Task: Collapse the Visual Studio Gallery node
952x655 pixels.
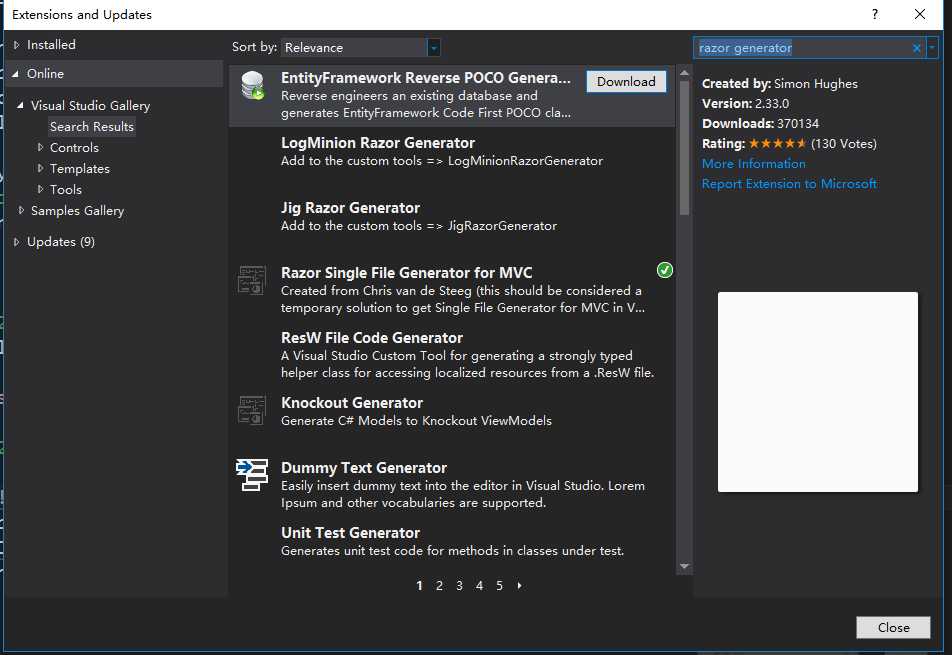Action: point(20,106)
